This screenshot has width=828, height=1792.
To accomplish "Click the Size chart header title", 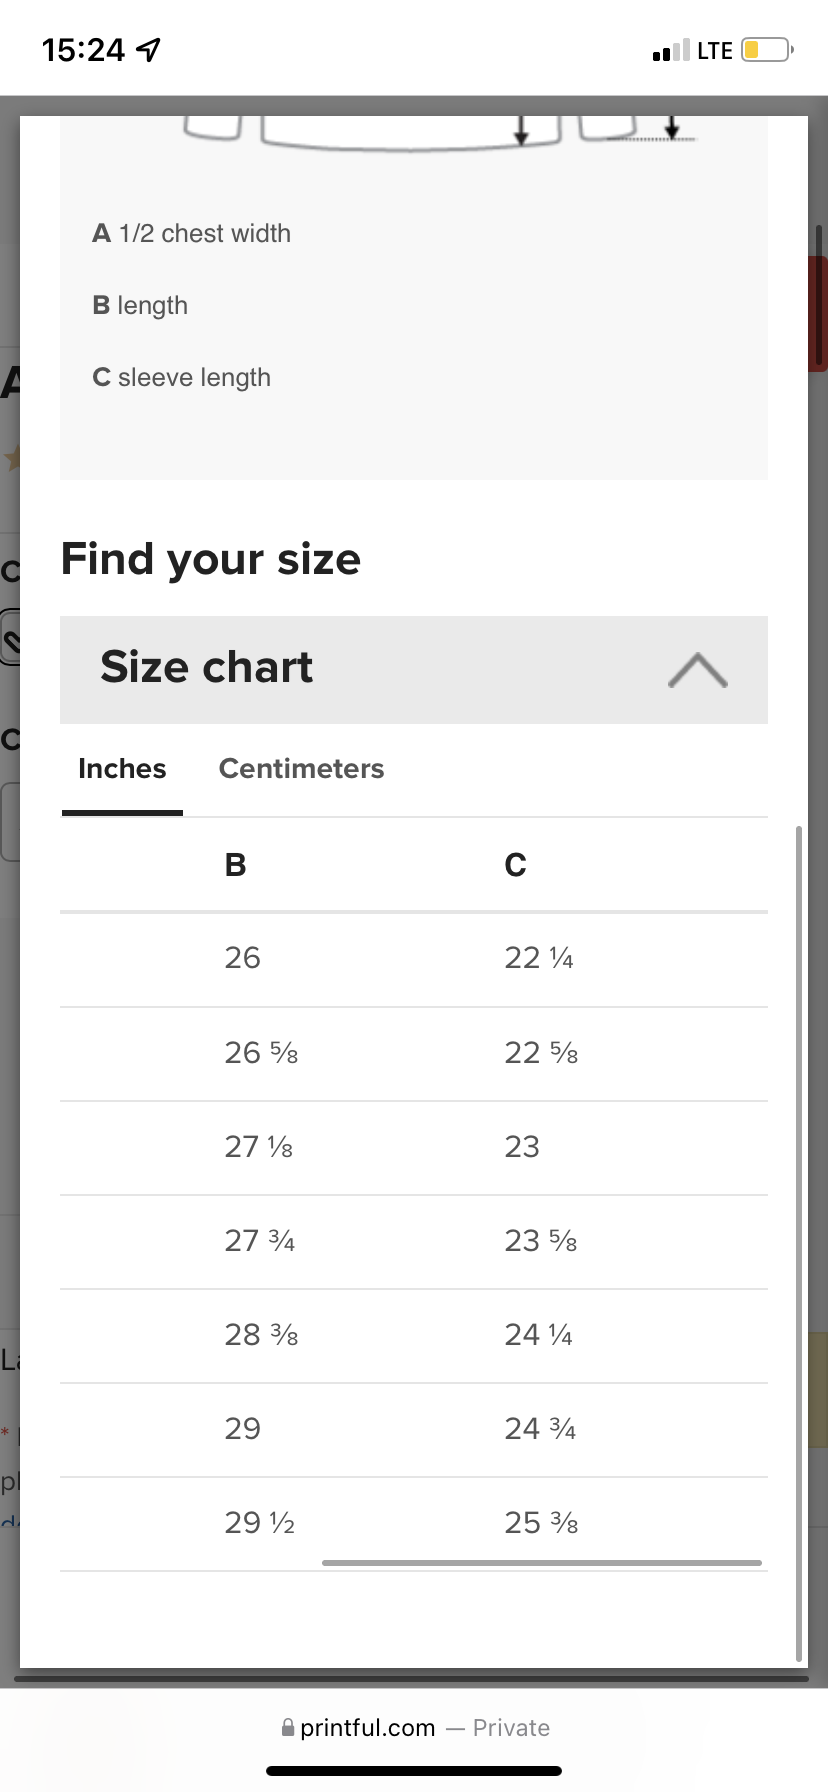I will pos(207,668).
